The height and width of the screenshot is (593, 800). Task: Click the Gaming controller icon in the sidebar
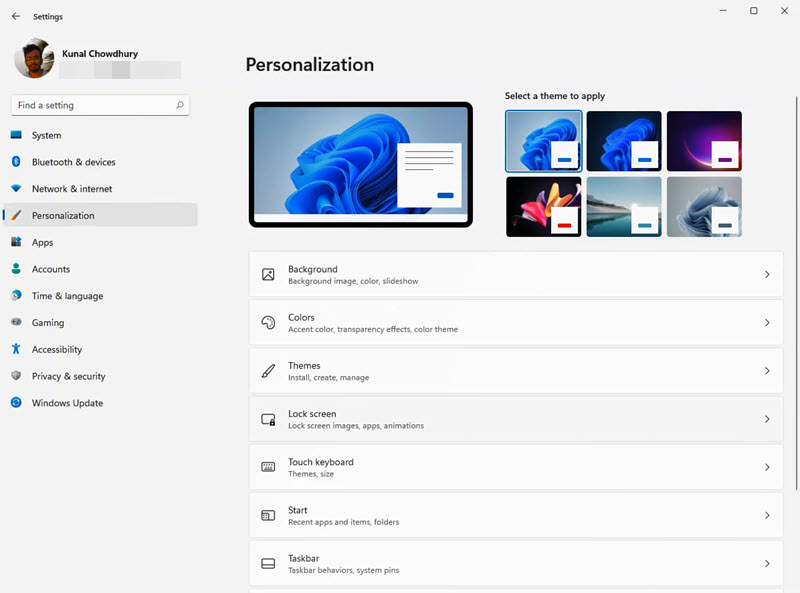pos(16,322)
